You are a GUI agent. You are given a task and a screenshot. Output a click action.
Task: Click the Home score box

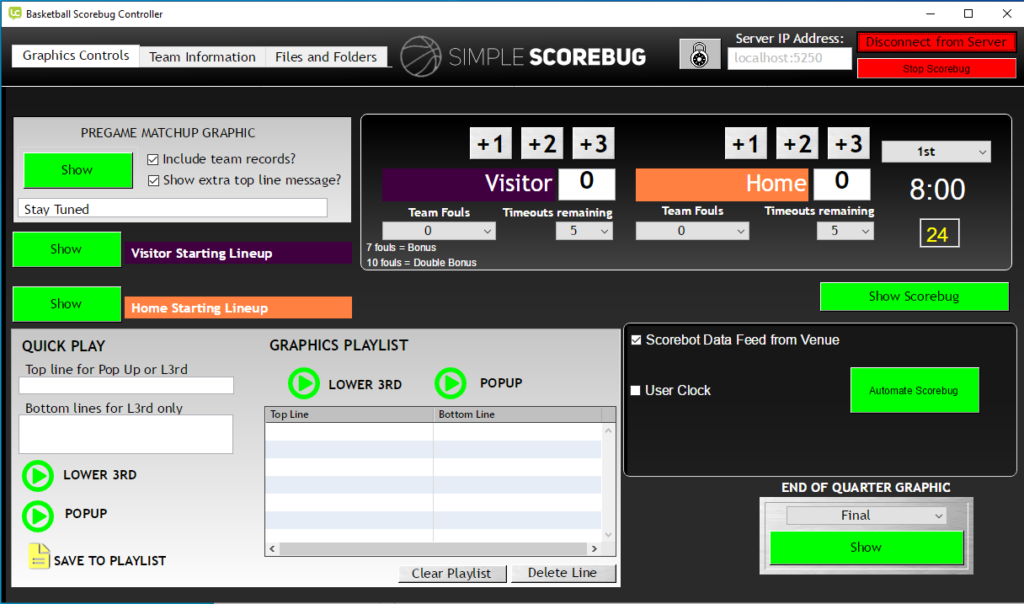coord(842,183)
